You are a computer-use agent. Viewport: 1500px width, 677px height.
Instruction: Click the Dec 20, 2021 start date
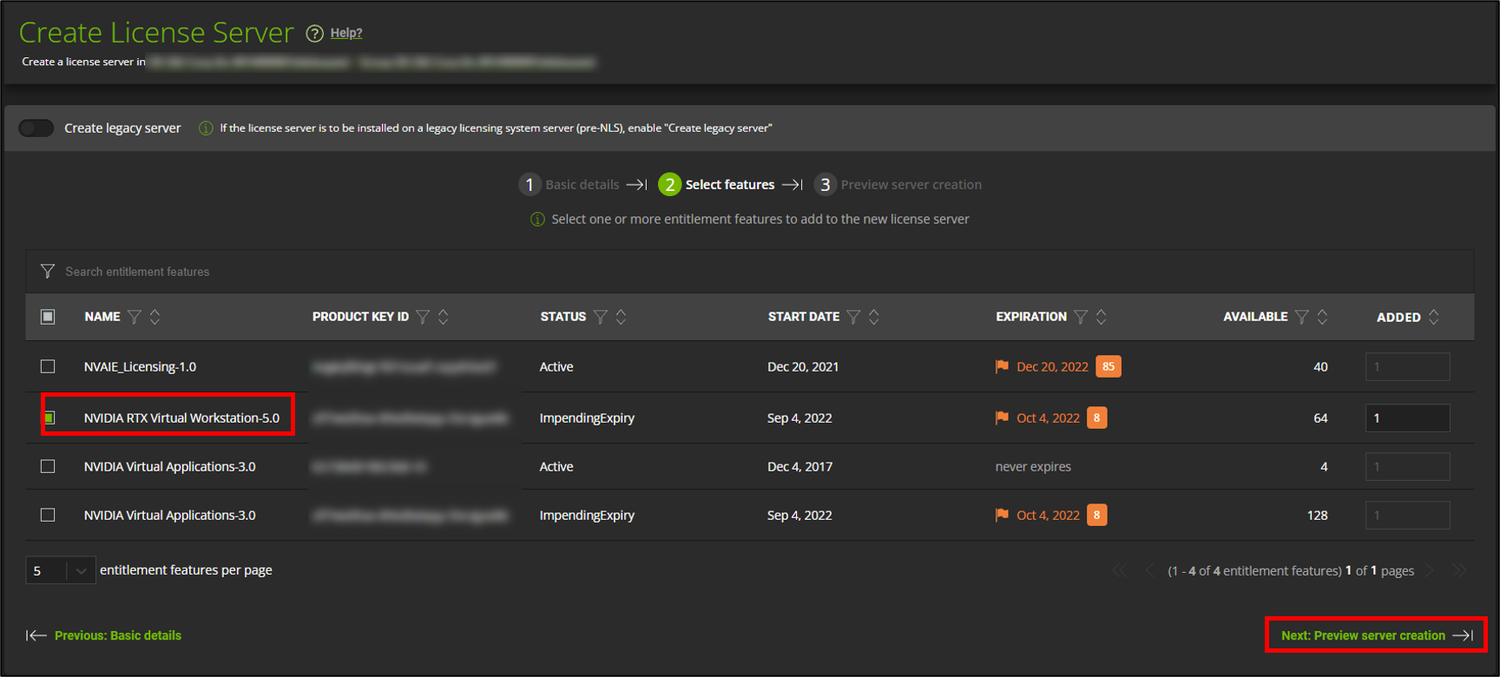click(x=803, y=367)
